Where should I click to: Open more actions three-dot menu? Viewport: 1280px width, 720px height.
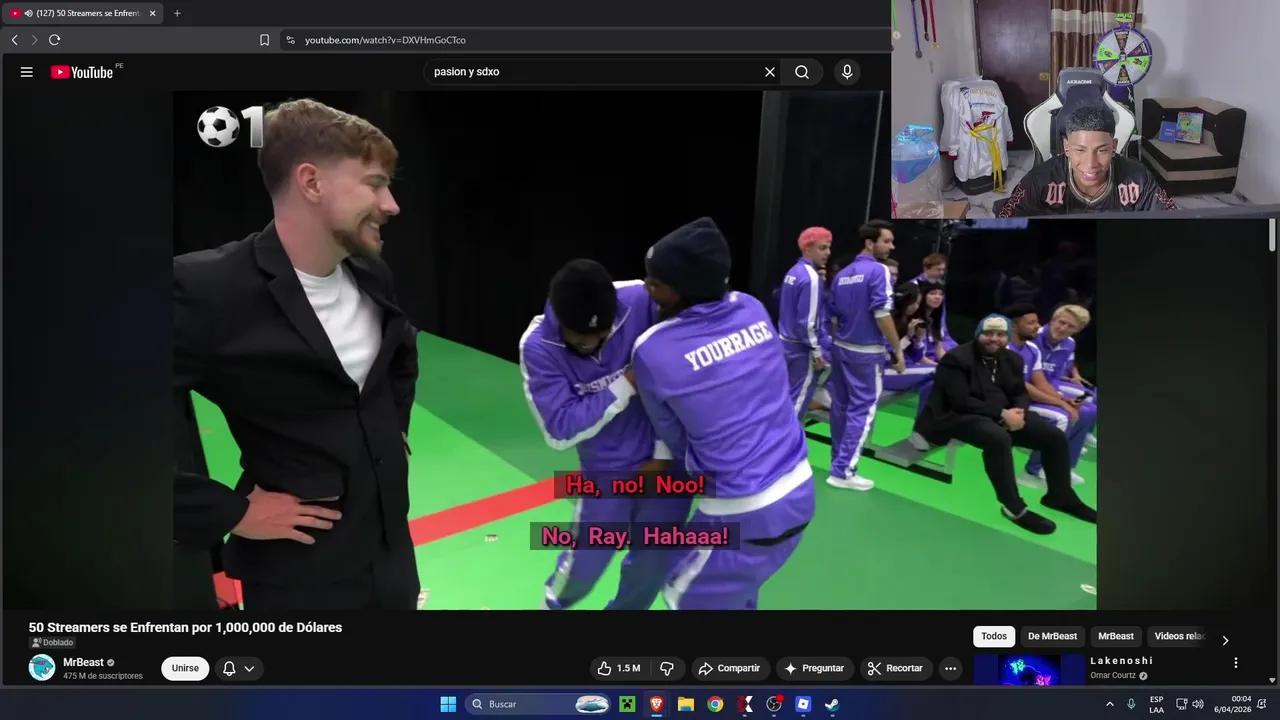click(951, 668)
